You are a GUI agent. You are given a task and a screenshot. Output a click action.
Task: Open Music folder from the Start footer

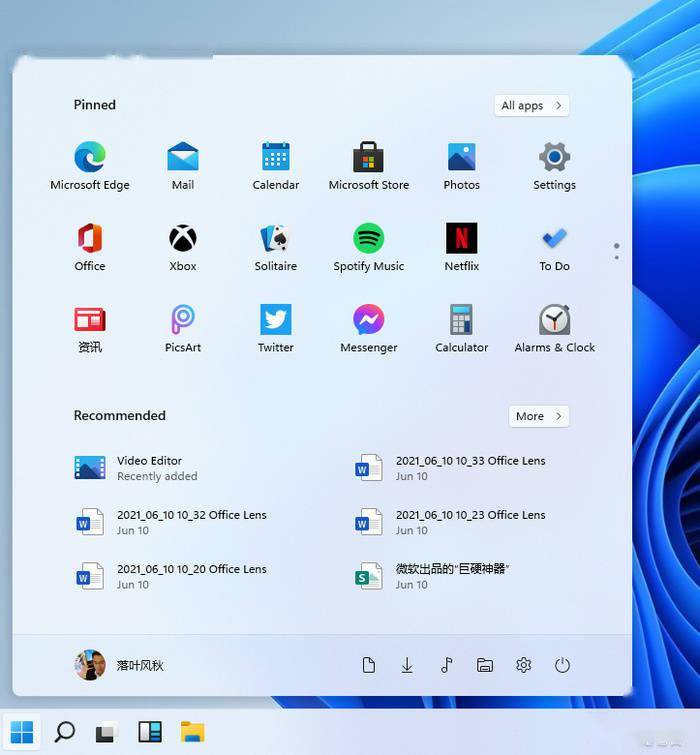click(x=446, y=665)
